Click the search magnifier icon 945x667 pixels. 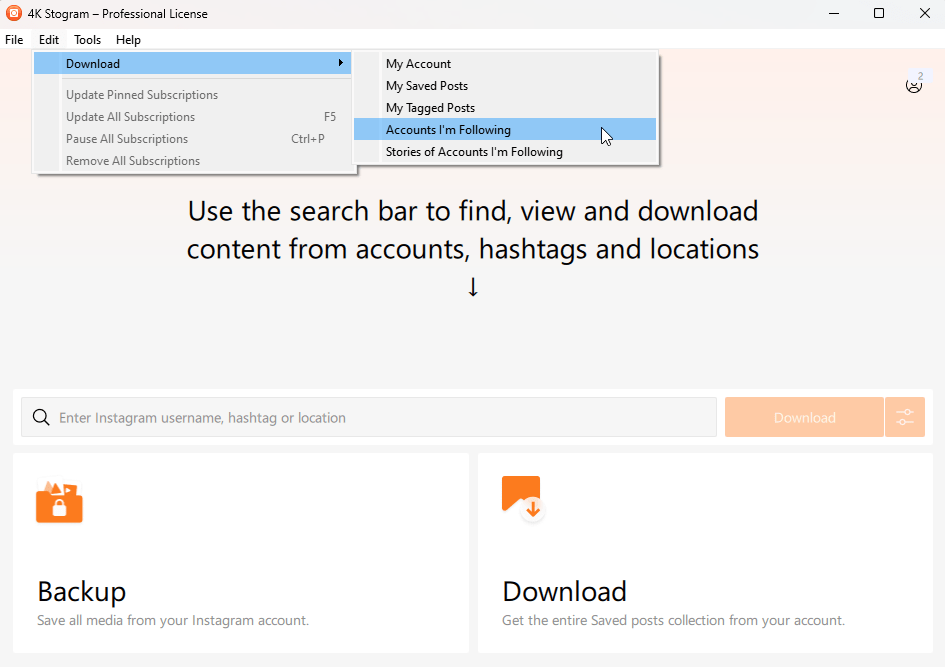pyautogui.click(x=41, y=417)
